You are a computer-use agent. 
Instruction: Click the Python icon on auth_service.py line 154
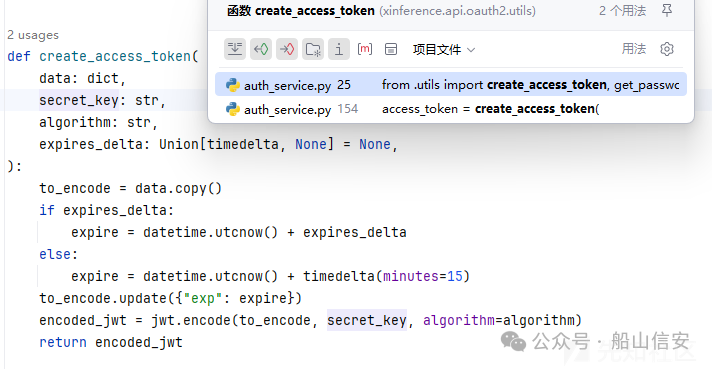point(232,109)
